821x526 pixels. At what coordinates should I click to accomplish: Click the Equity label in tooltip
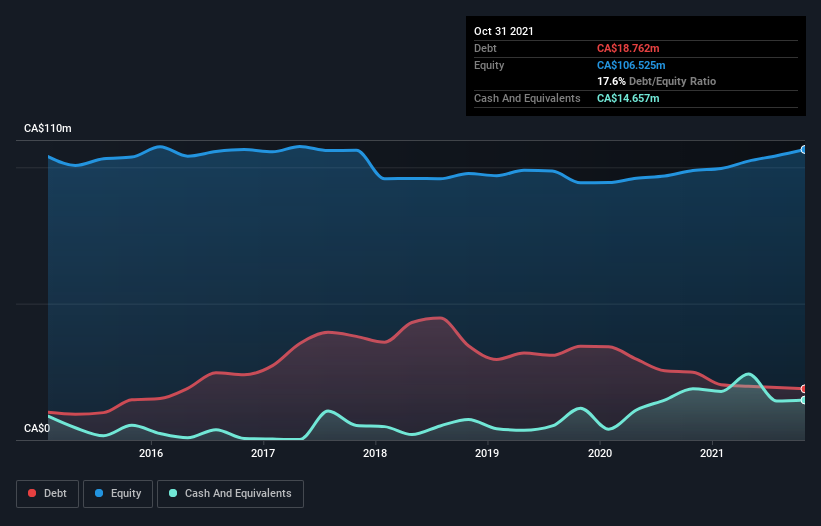(x=489, y=65)
